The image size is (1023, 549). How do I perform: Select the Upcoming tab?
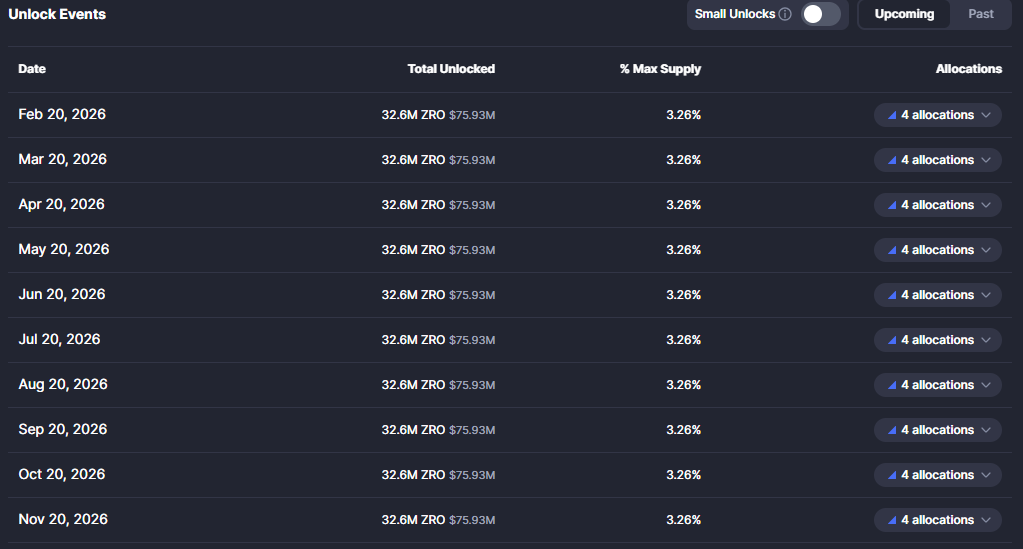(x=904, y=14)
